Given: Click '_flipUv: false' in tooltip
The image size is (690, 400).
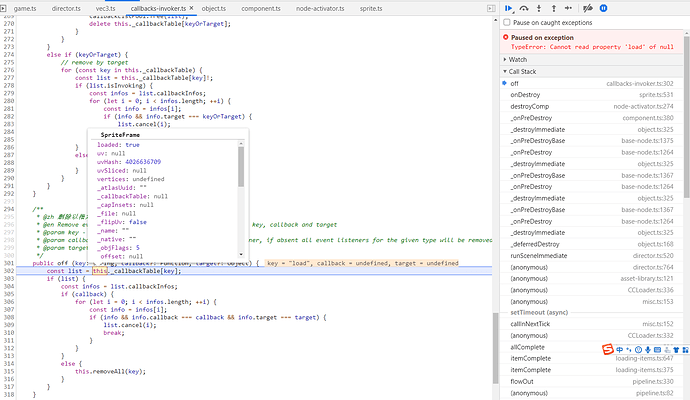Looking at the screenshot, I should tap(122, 222).
